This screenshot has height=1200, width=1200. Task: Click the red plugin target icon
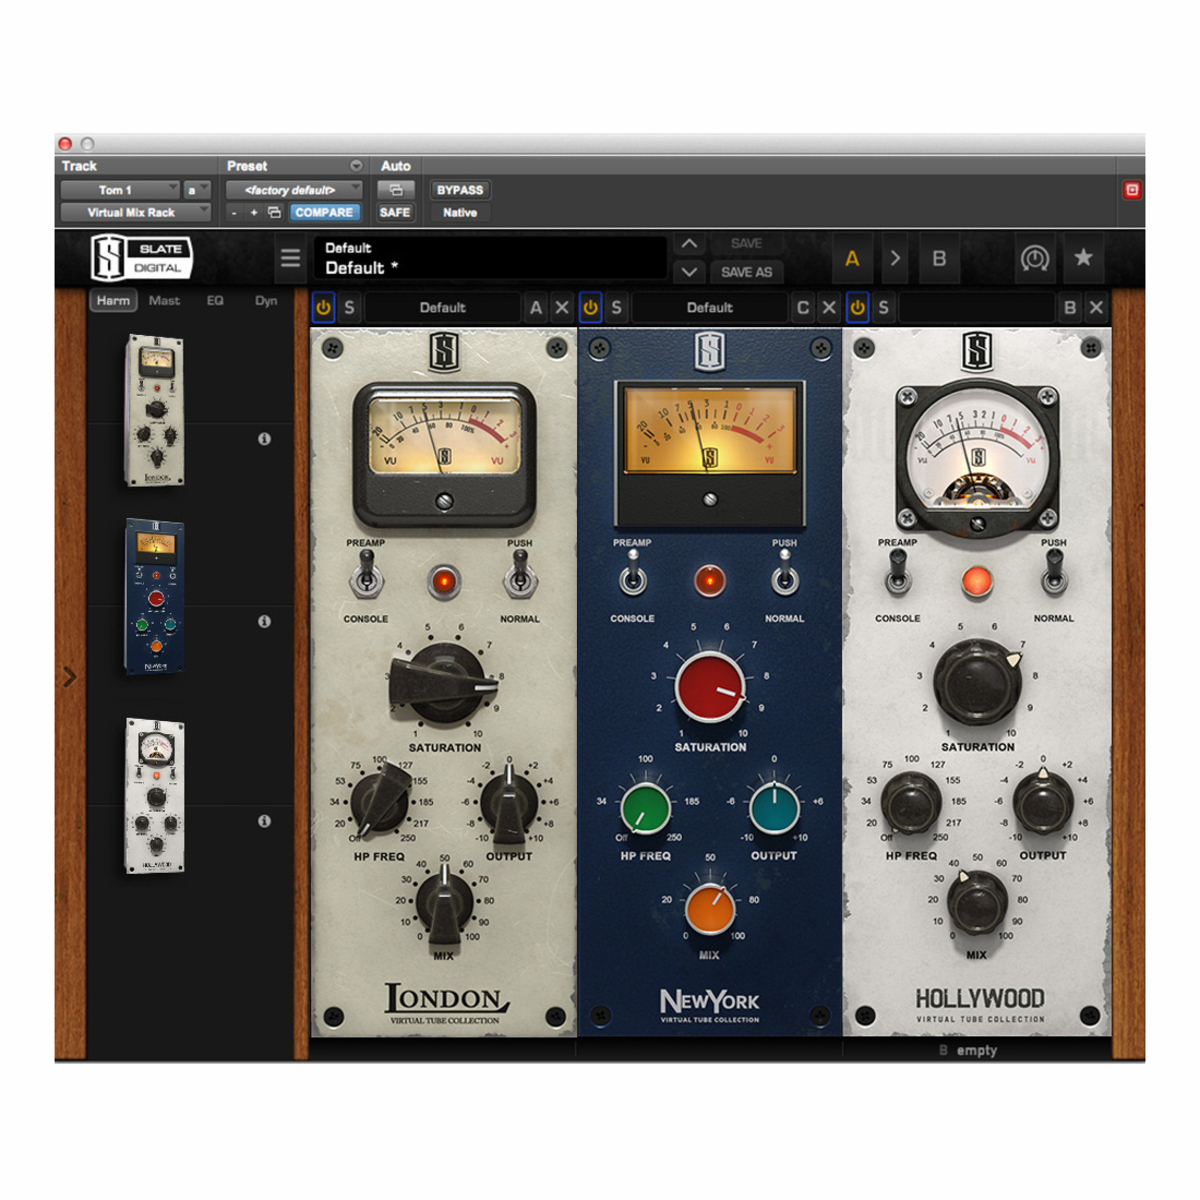pos(1132,190)
